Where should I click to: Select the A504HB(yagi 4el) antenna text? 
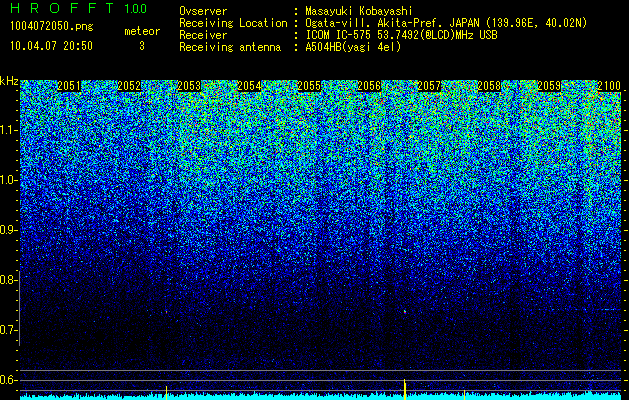pos(353,47)
